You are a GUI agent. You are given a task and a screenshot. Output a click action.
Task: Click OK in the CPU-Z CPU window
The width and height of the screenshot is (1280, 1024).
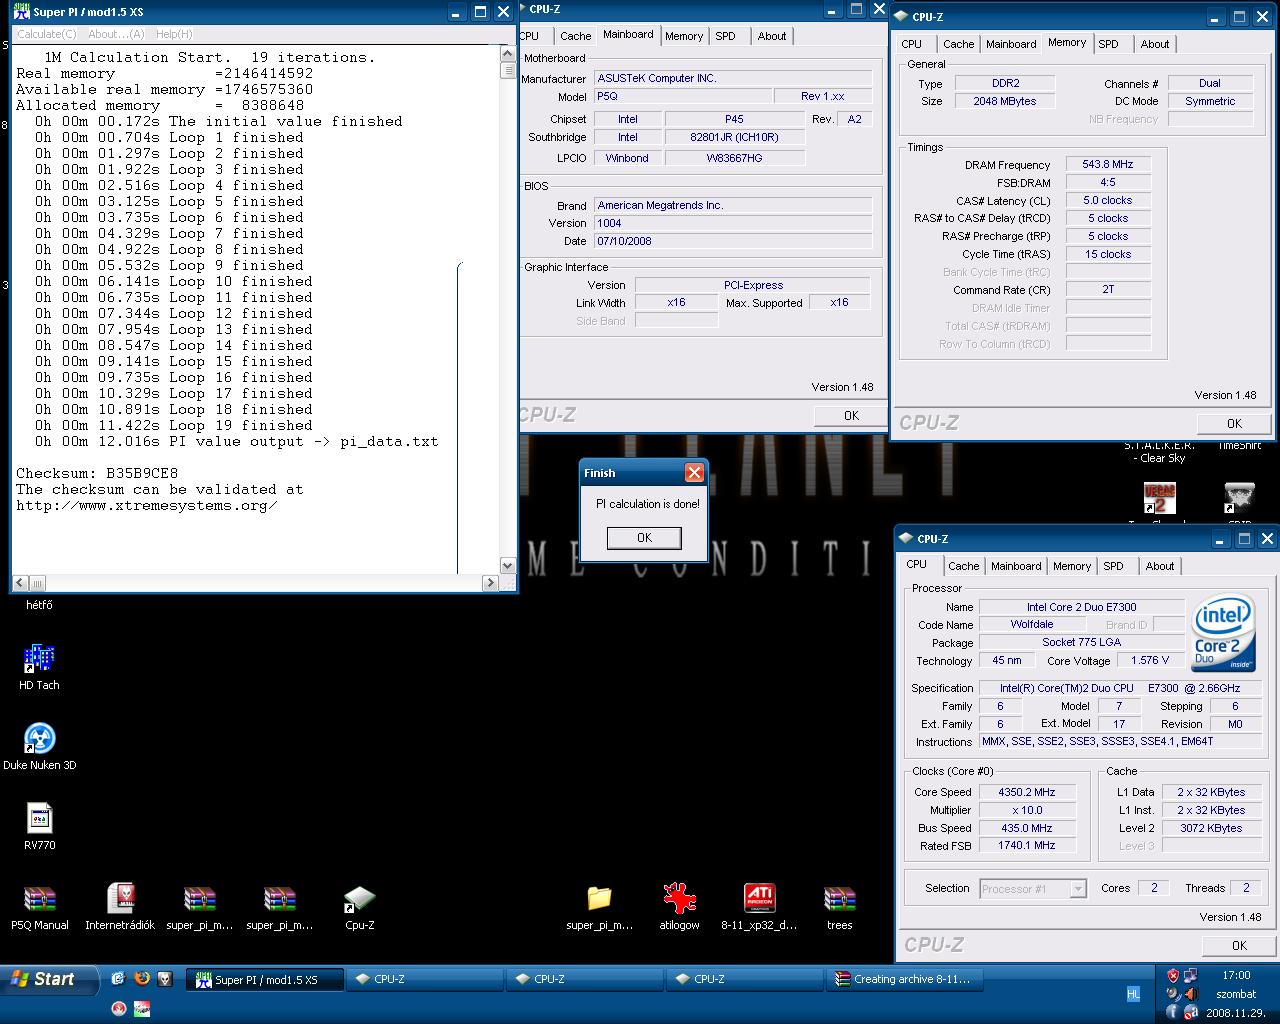1239,946
